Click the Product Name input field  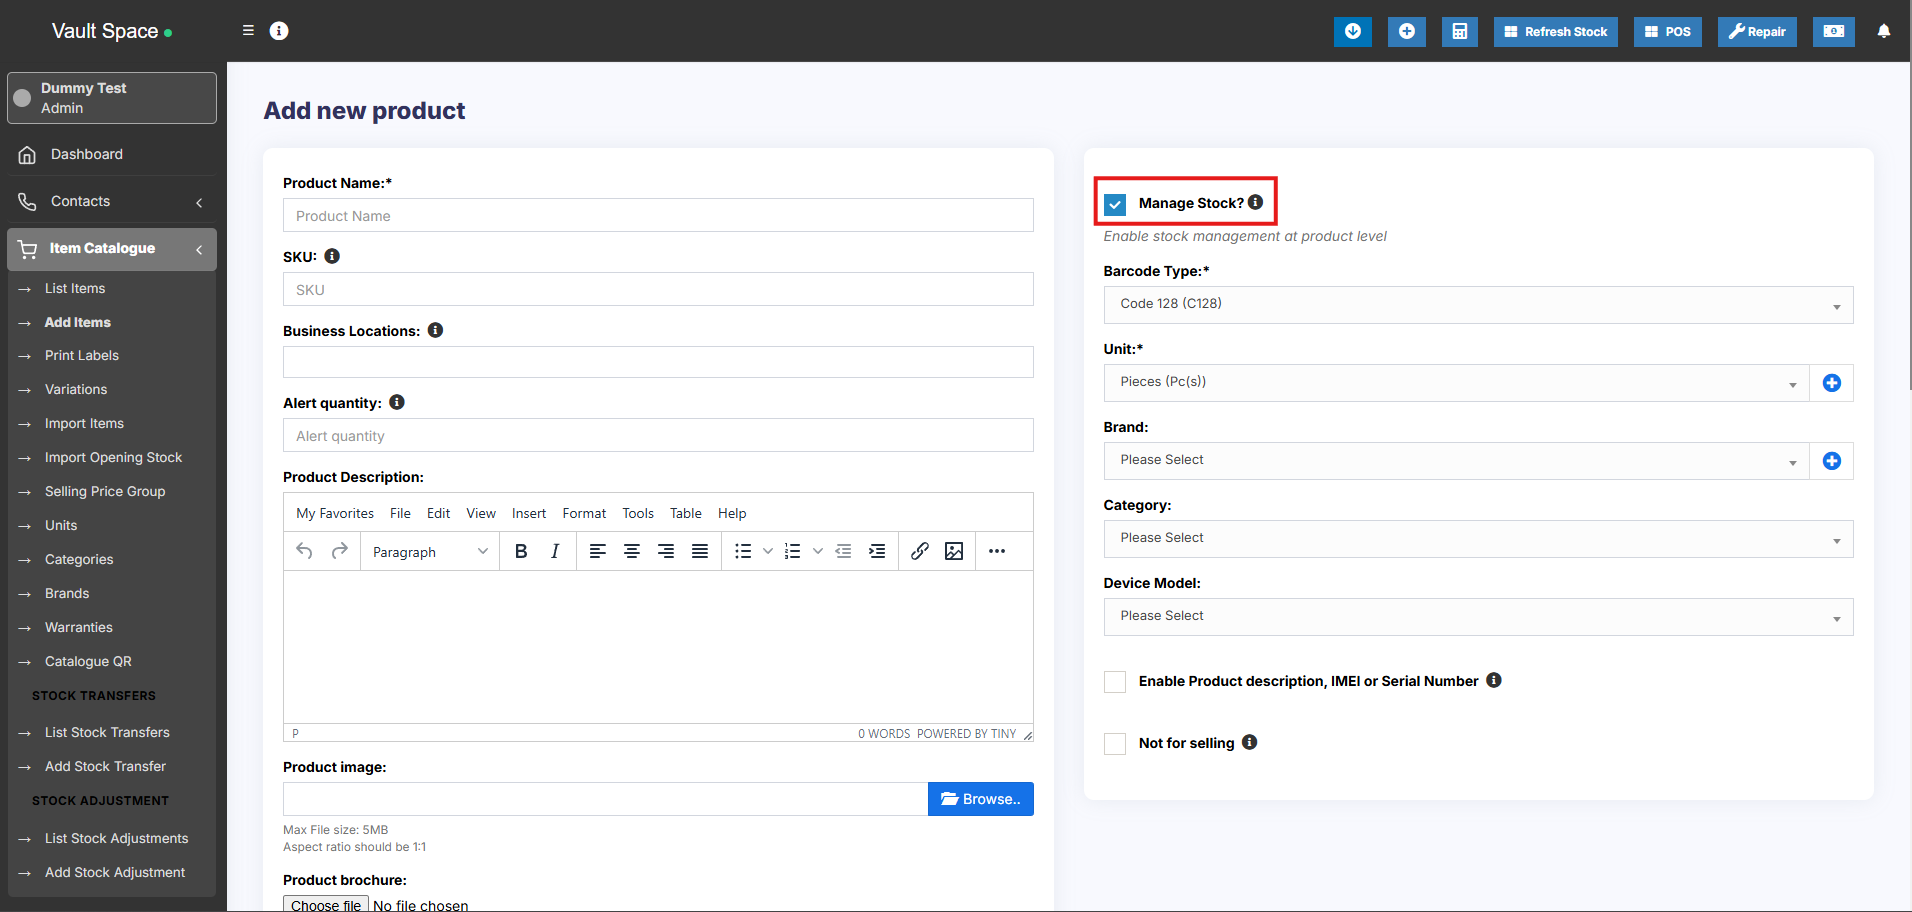(657, 216)
